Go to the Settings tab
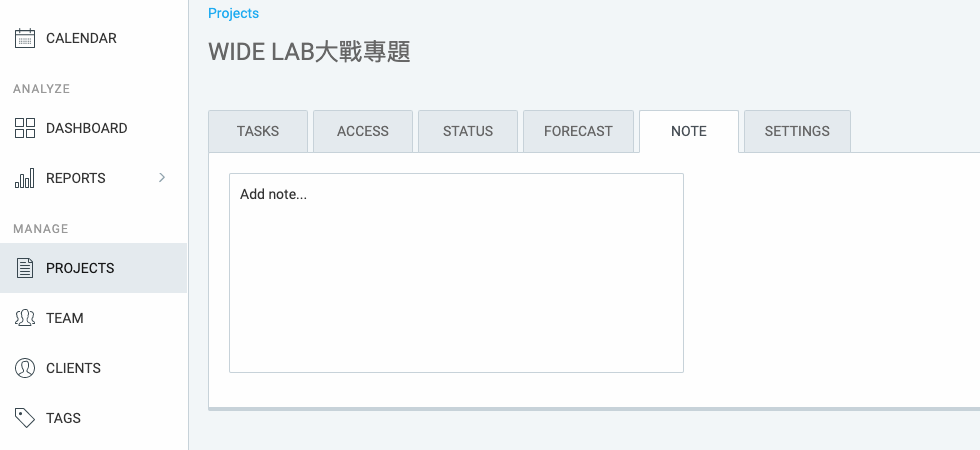This screenshot has height=450, width=980. [x=798, y=131]
